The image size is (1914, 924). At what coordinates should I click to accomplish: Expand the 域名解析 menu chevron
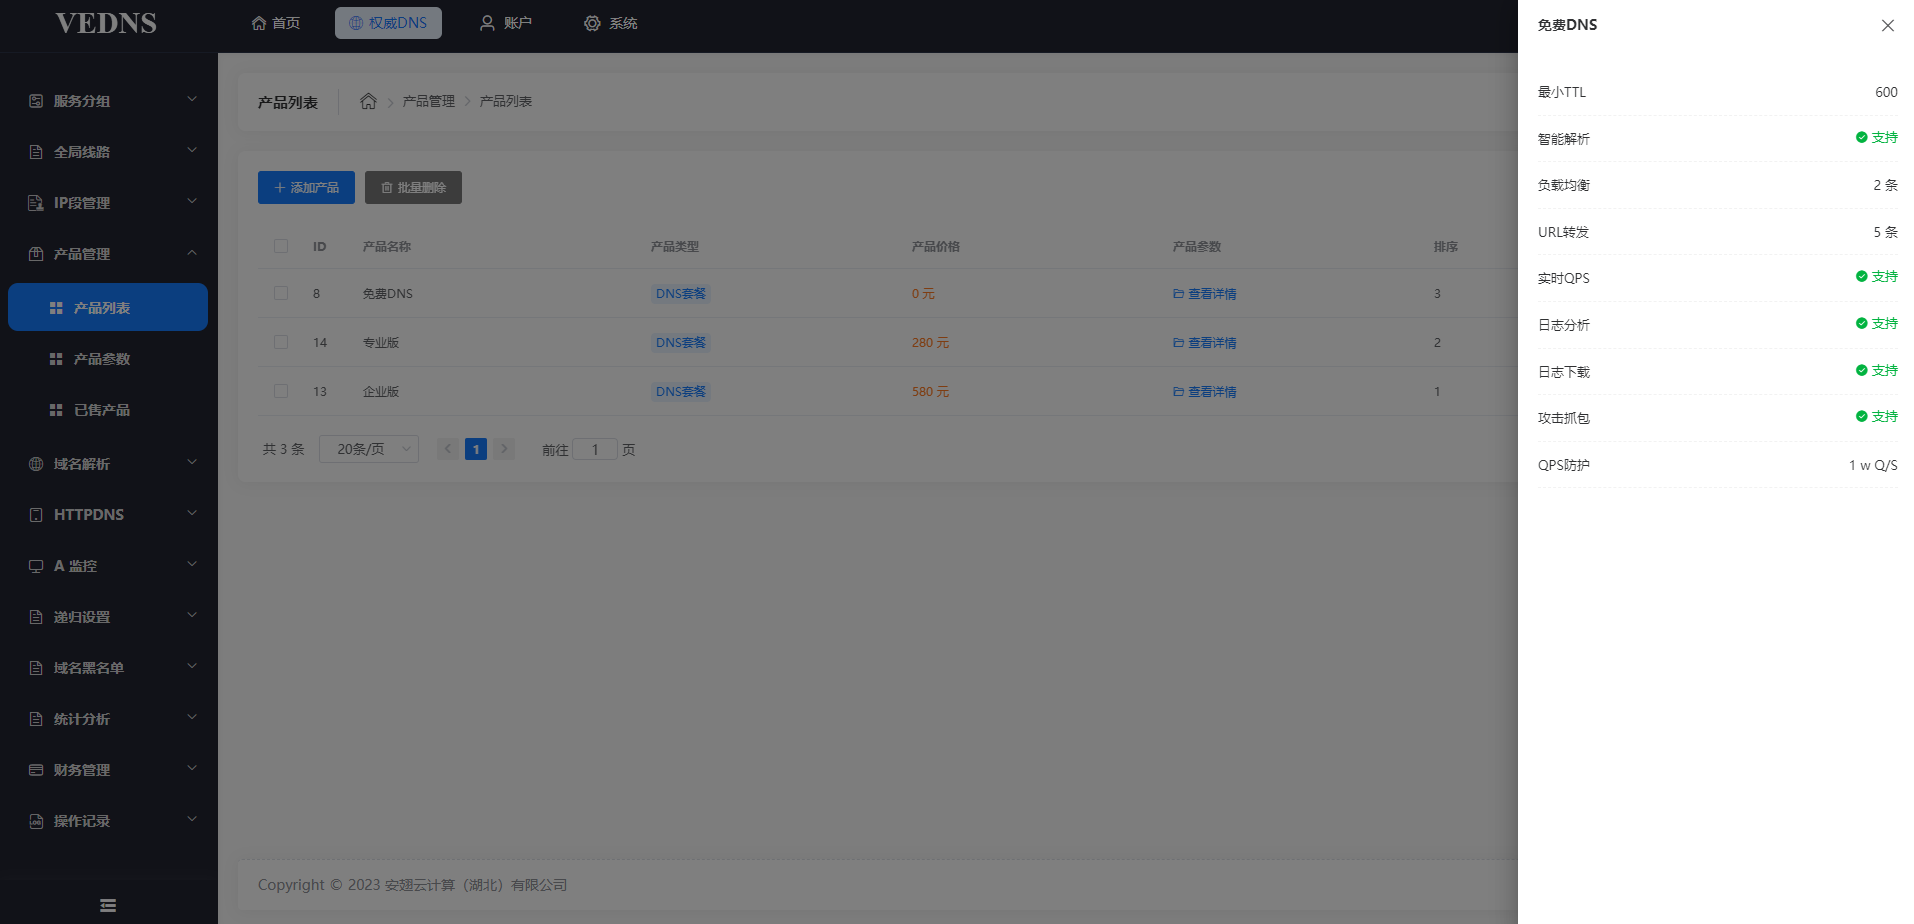[192, 462]
